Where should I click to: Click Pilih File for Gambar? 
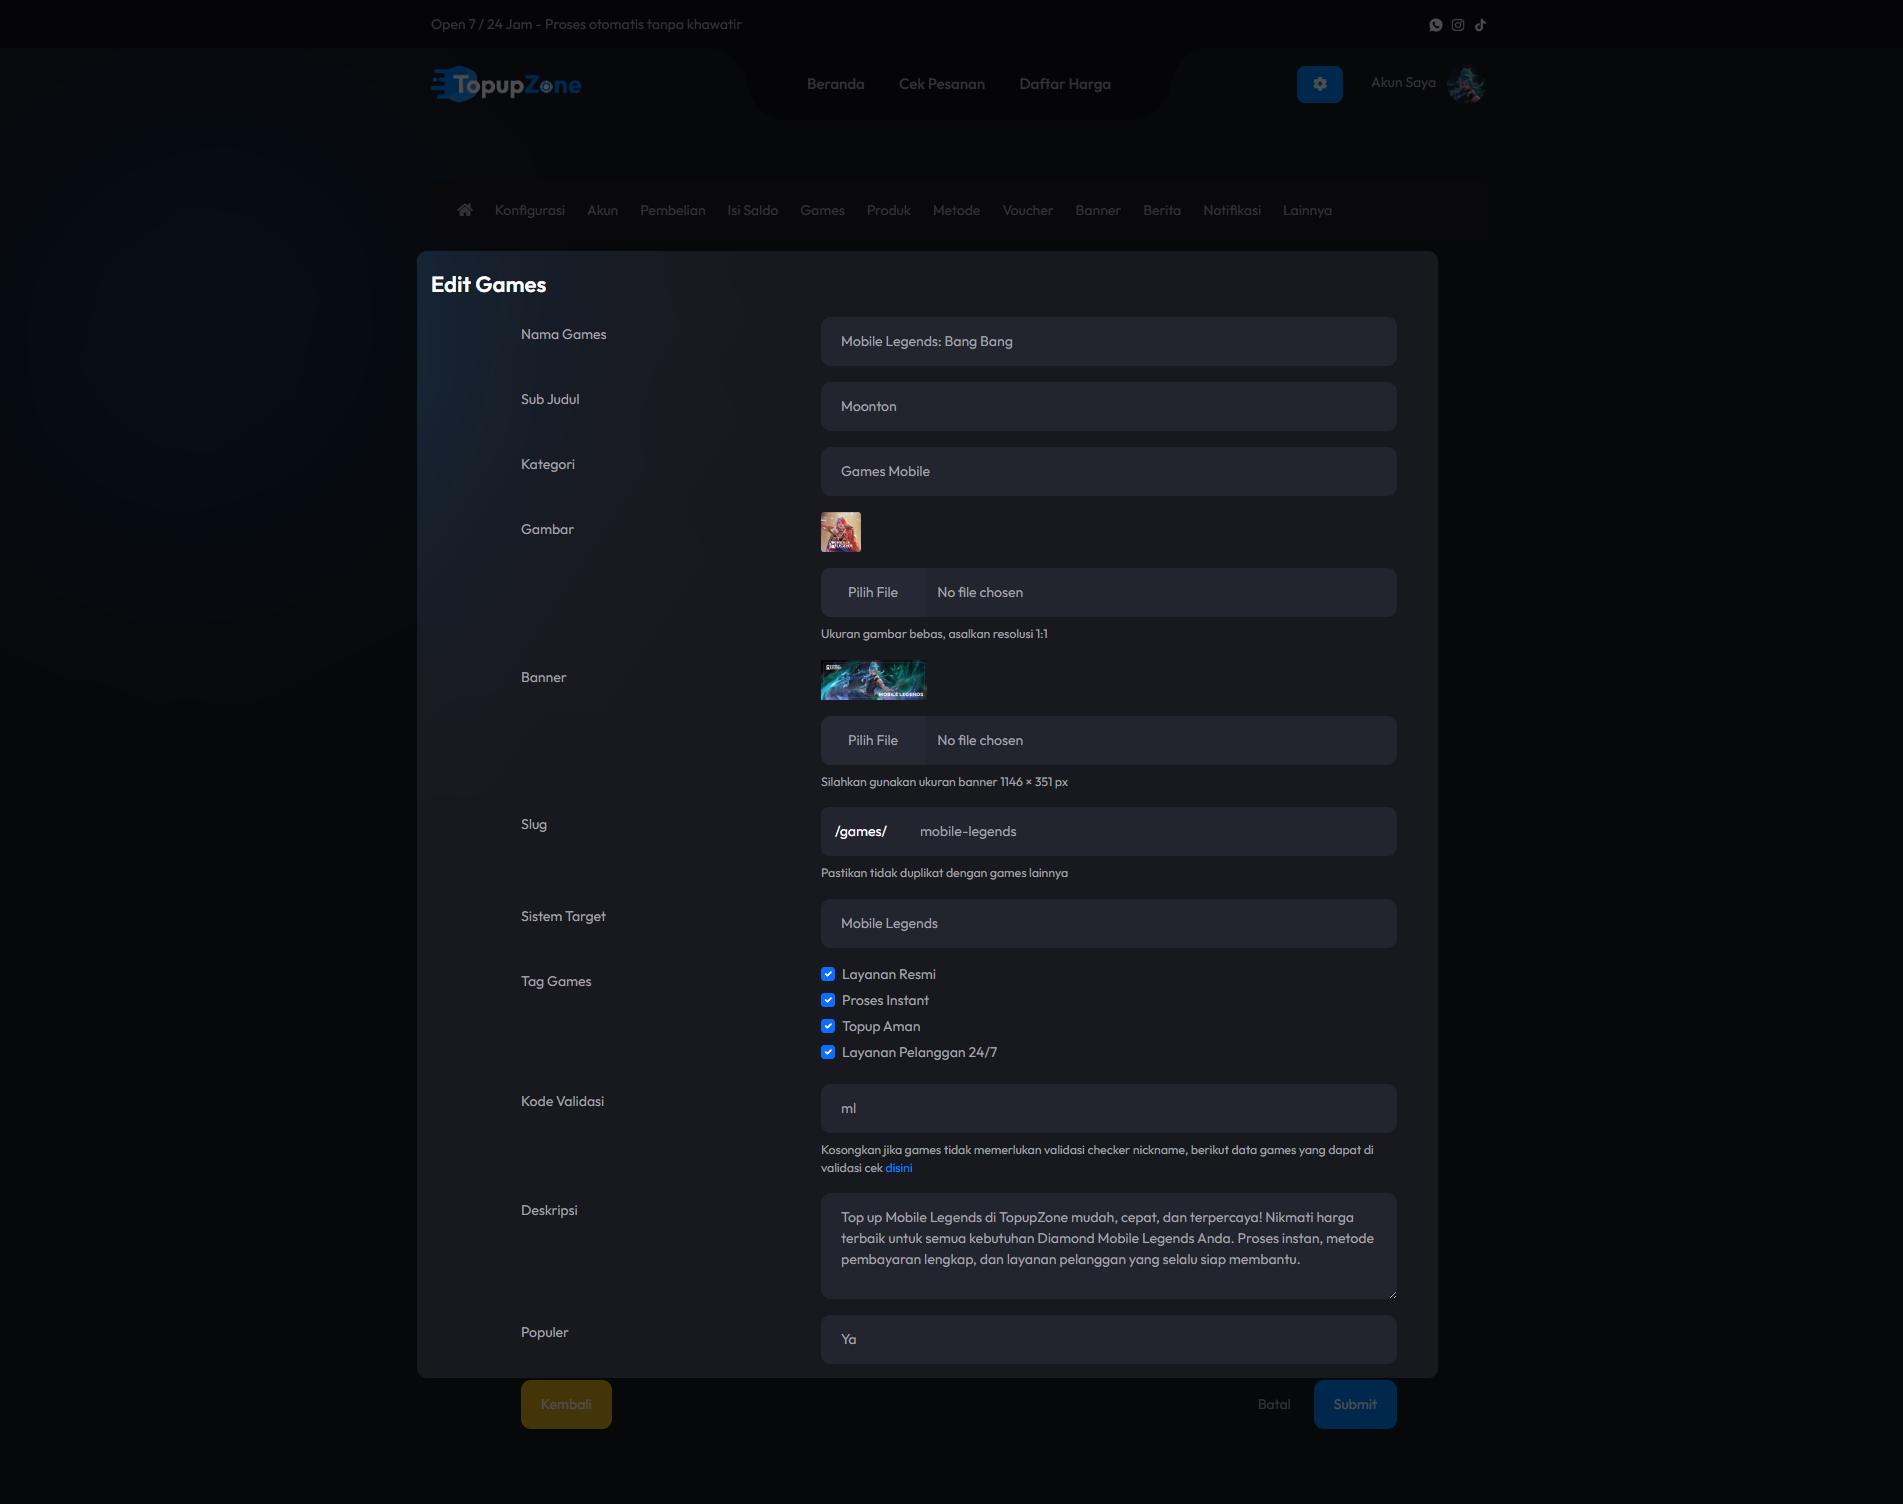click(873, 592)
